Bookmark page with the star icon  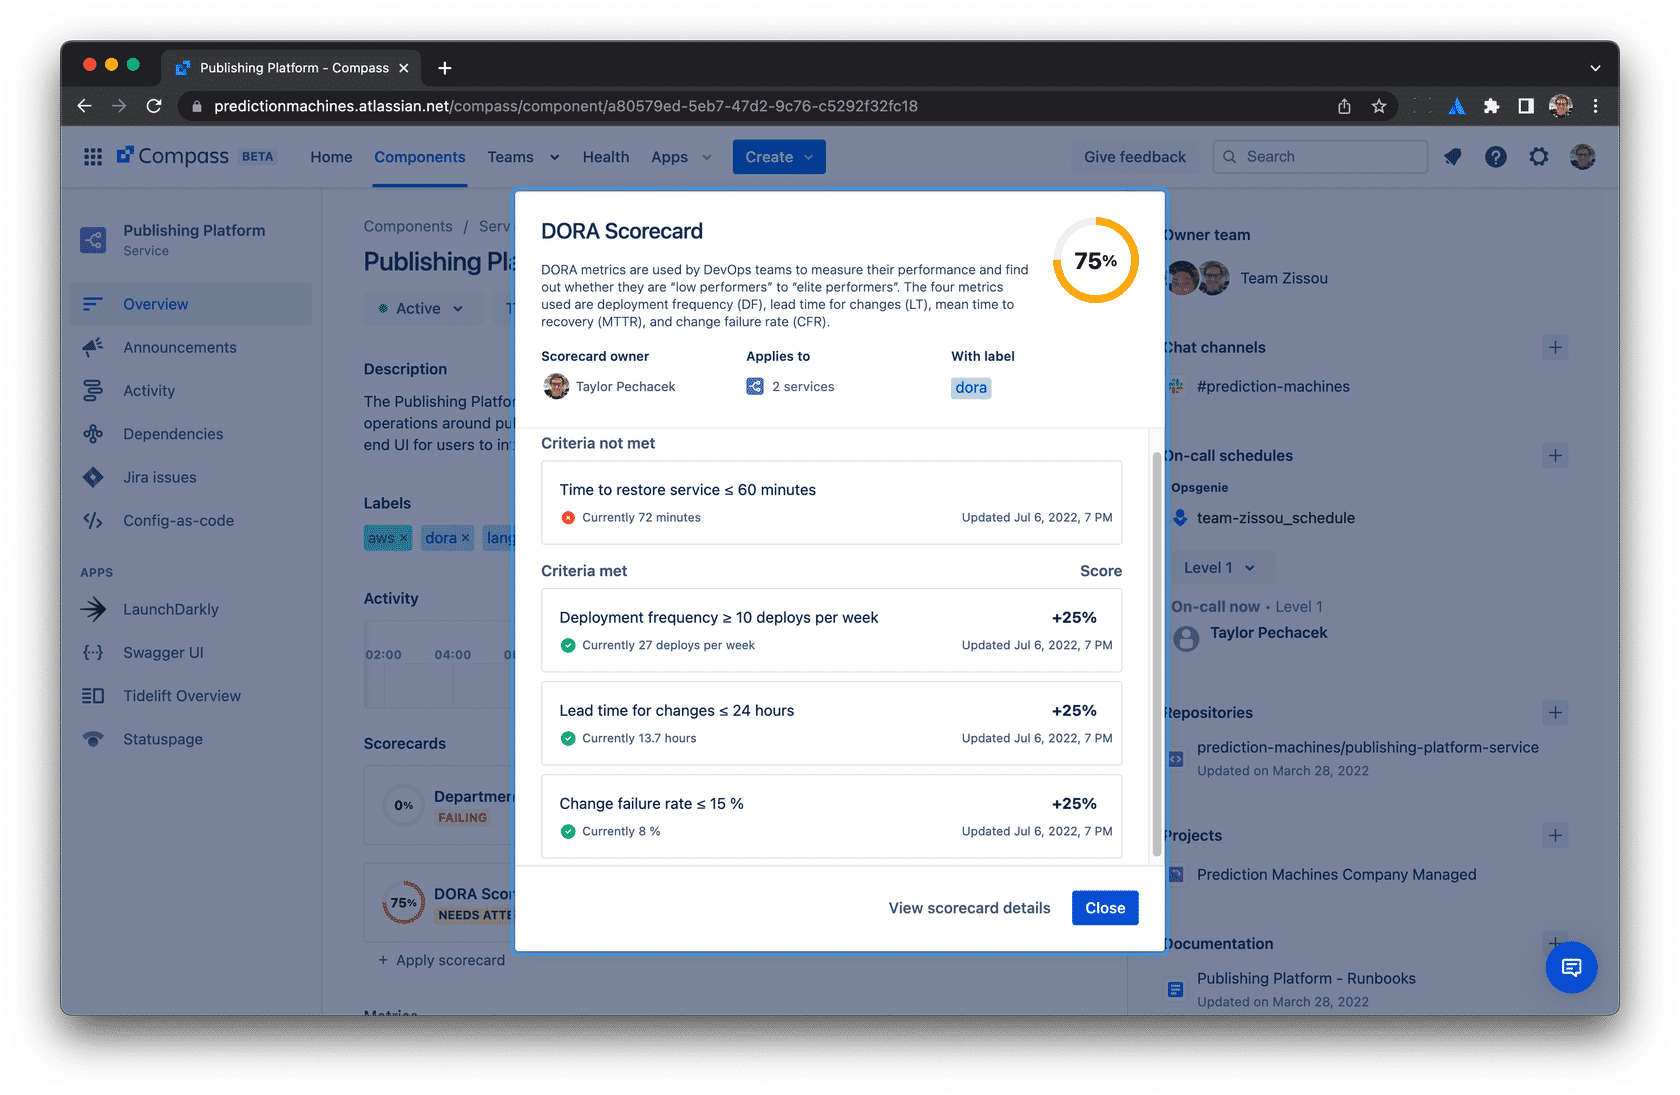(1379, 106)
